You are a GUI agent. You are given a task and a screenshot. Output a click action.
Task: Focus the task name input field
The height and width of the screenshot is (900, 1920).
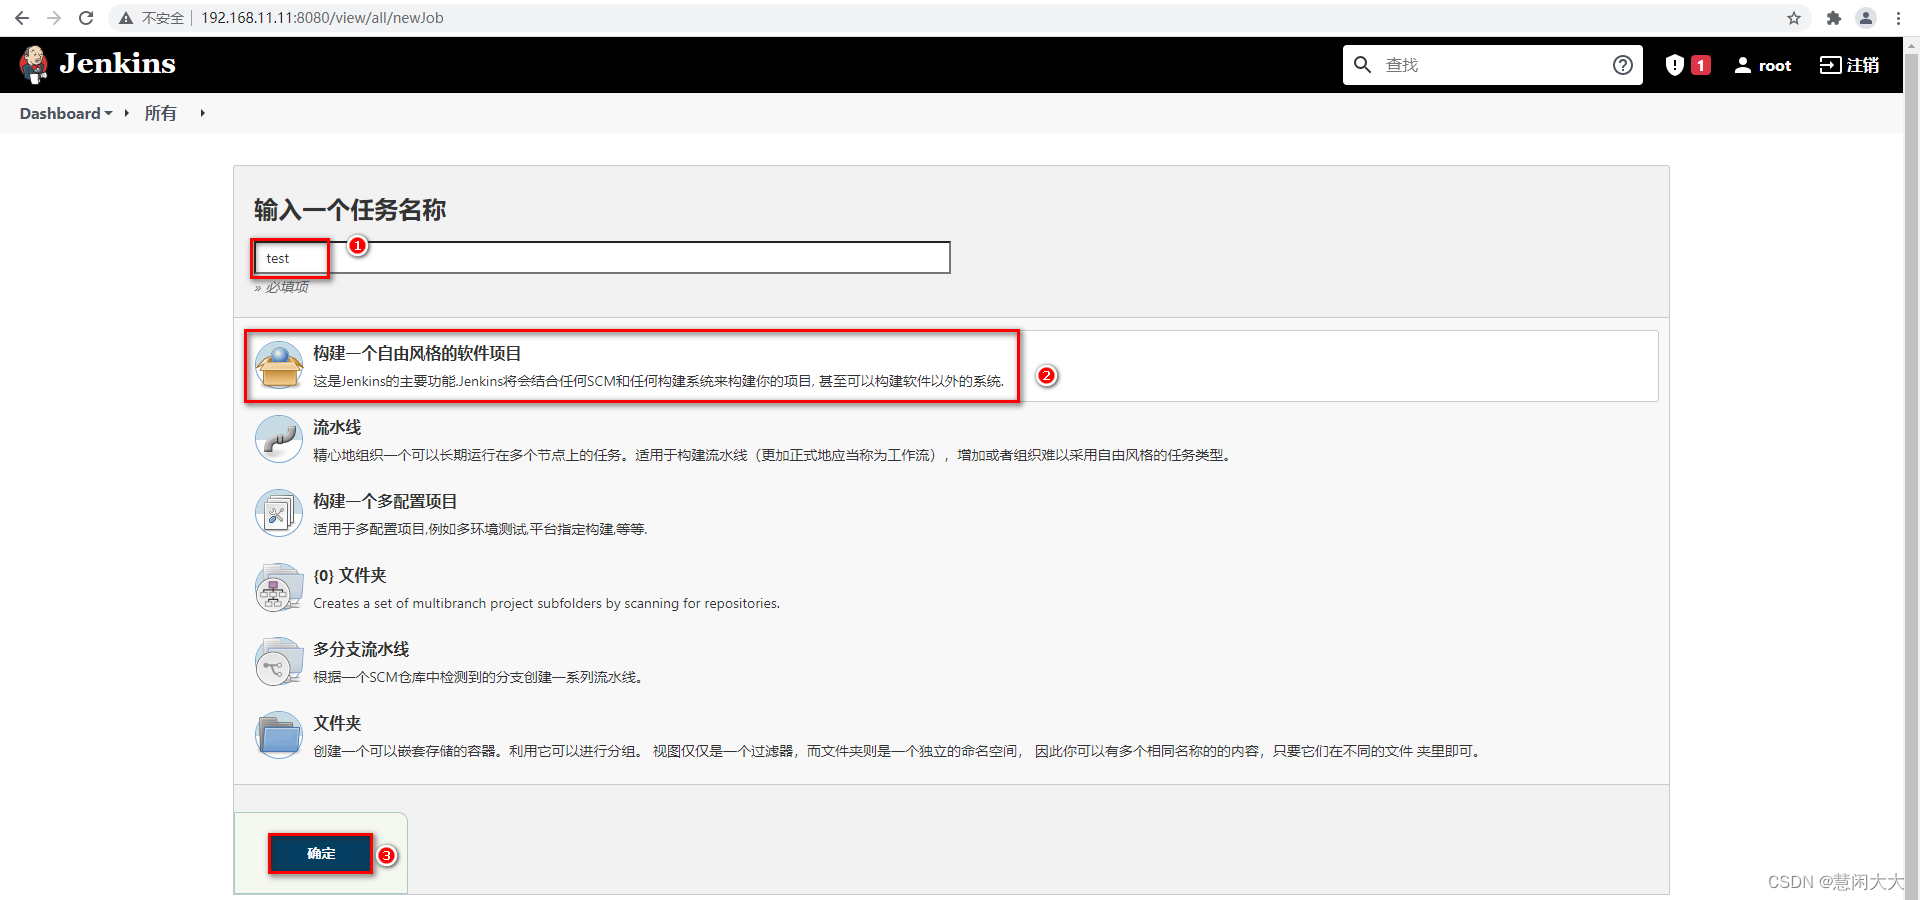(602, 258)
